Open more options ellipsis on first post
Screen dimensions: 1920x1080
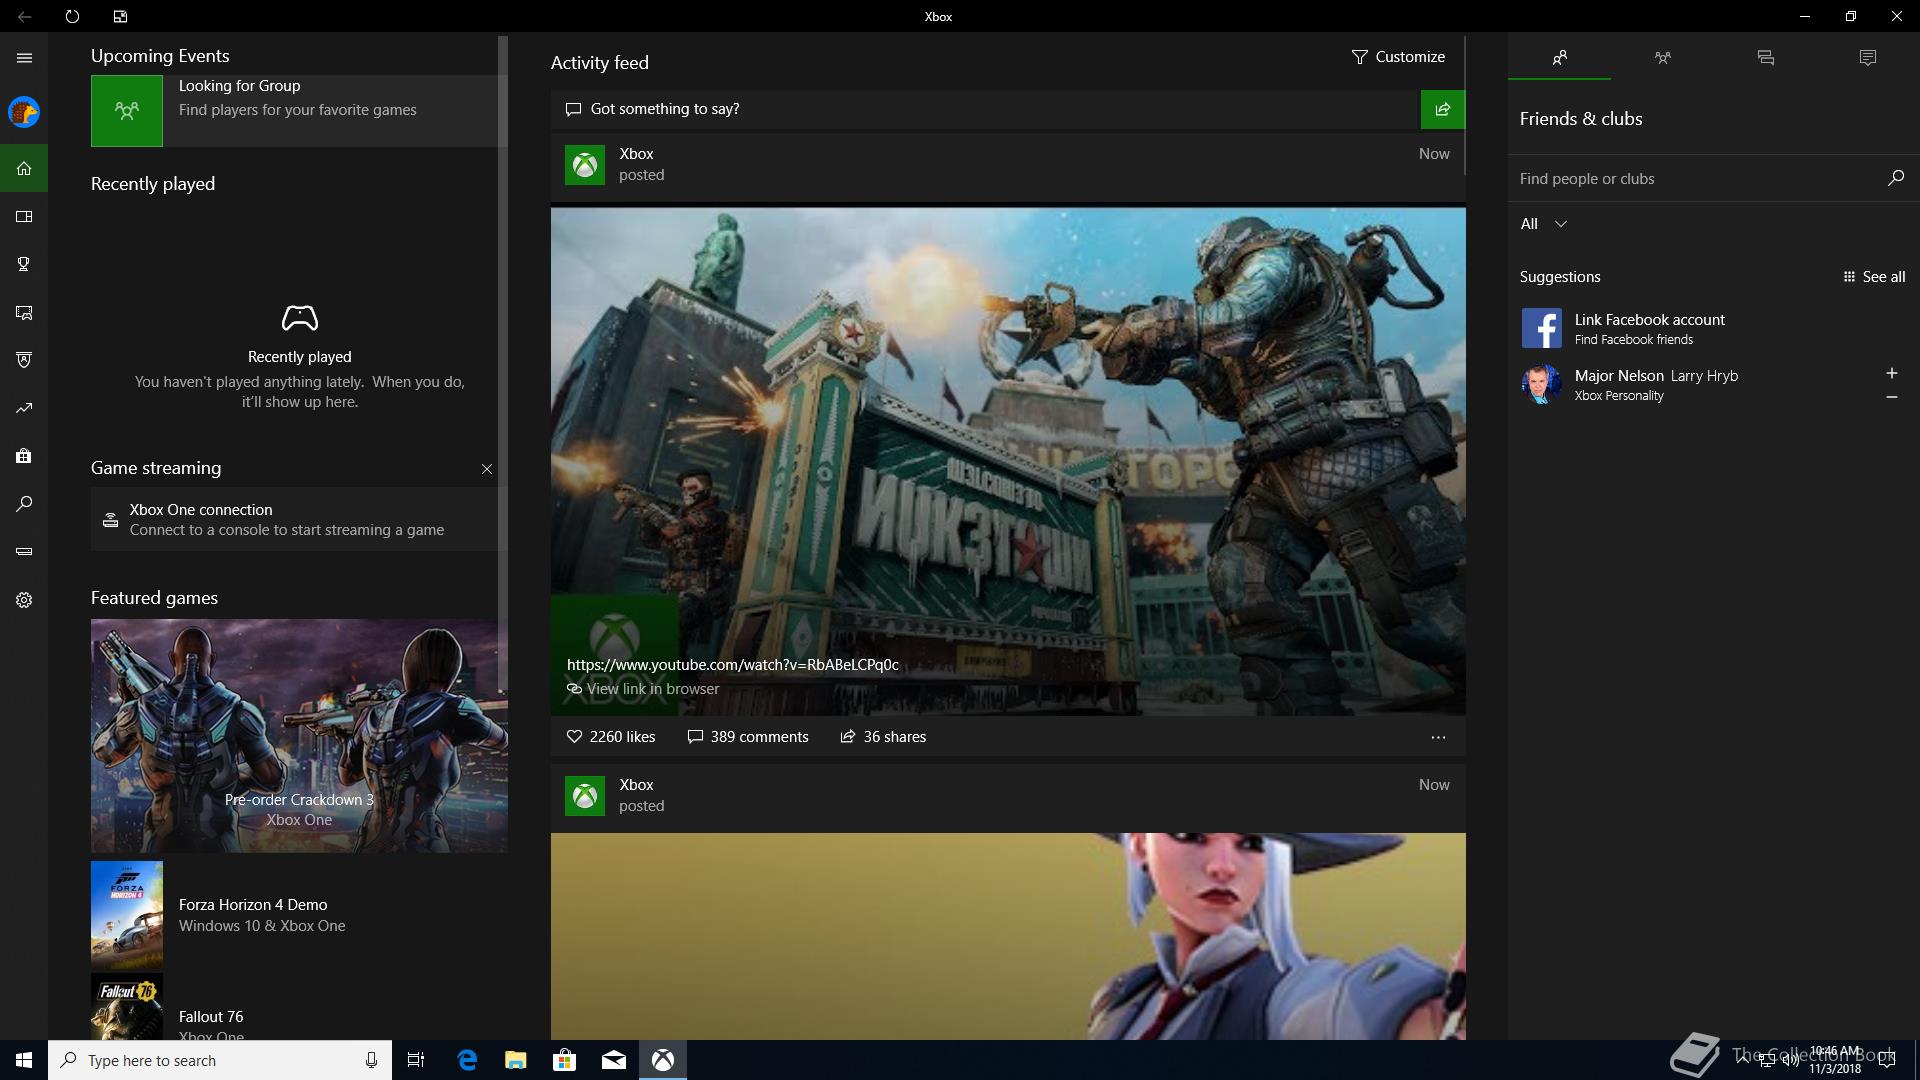click(x=1438, y=737)
